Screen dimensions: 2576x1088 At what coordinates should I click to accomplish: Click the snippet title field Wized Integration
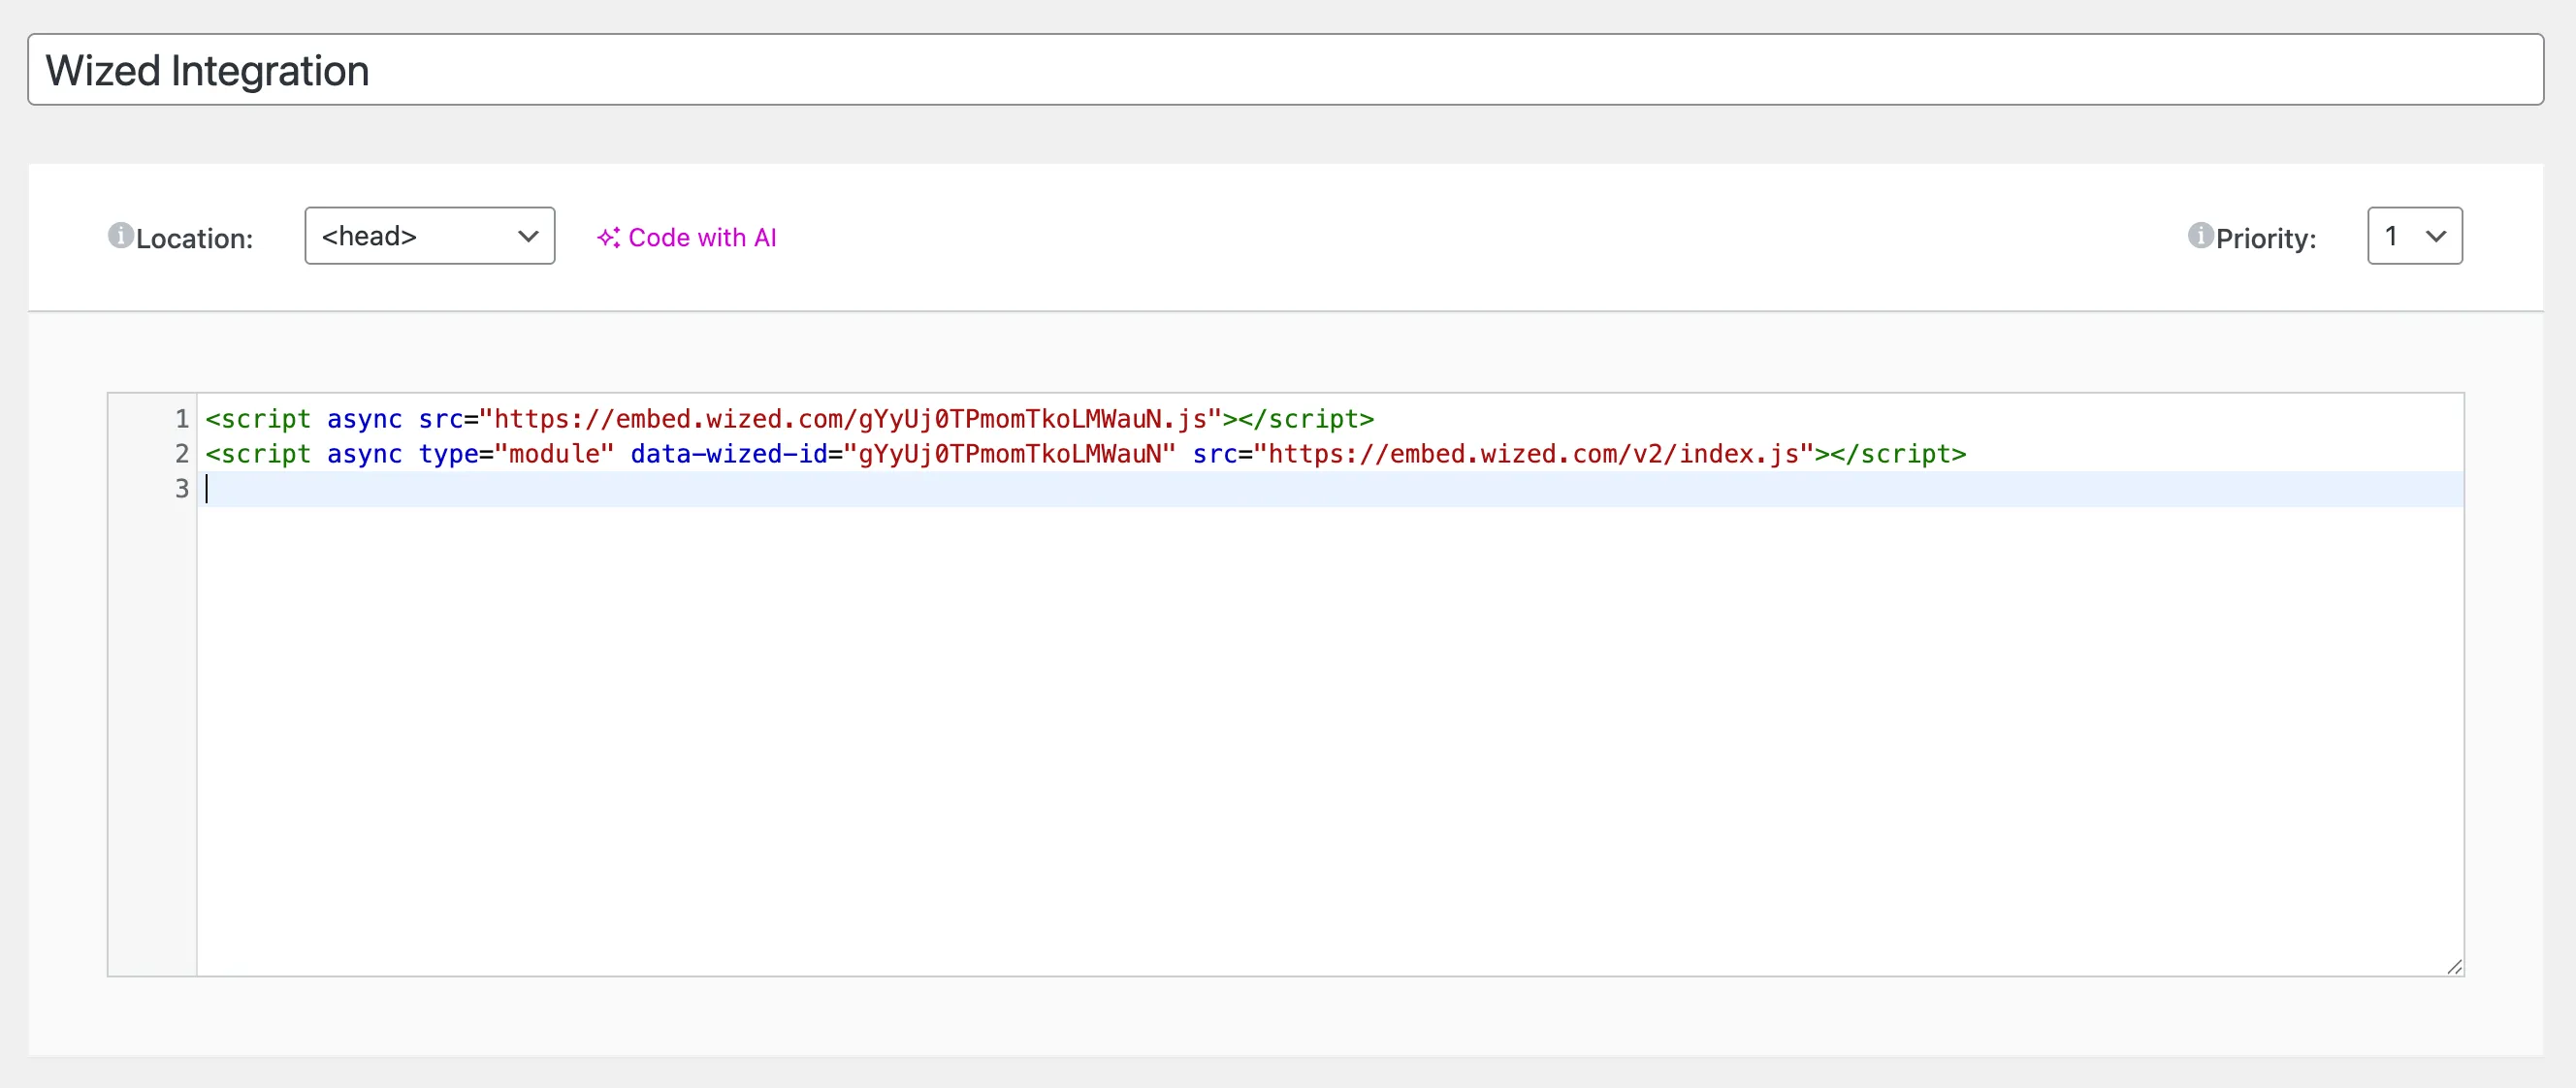tap(400, 69)
